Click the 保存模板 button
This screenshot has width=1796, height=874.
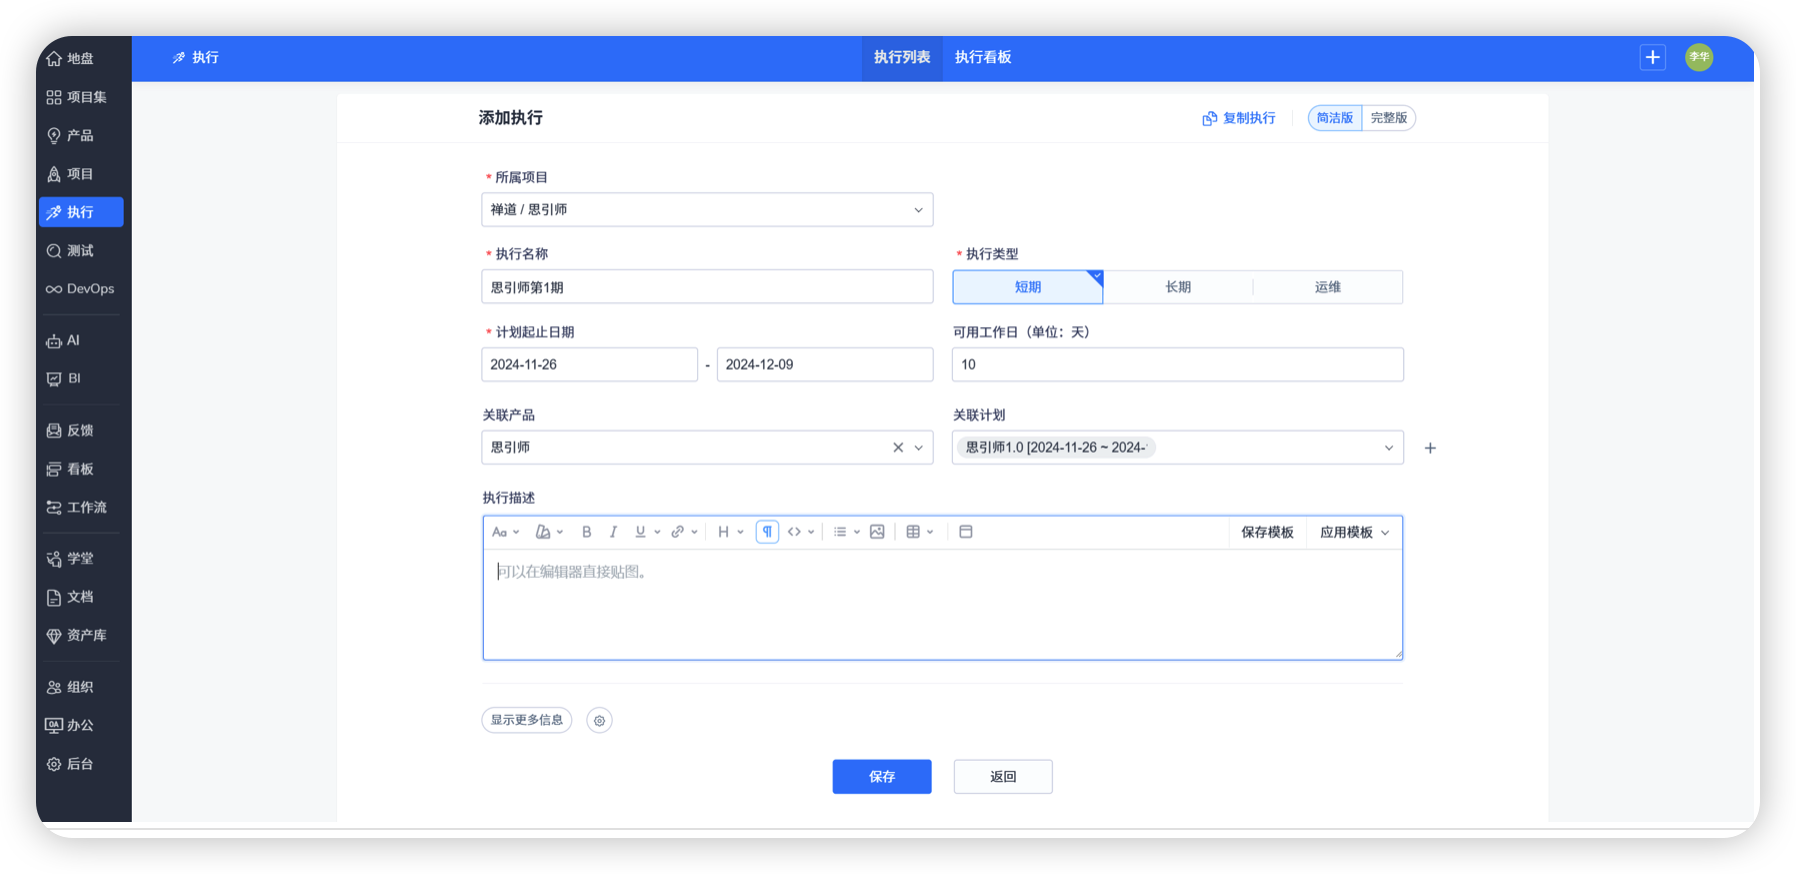pos(1267,533)
